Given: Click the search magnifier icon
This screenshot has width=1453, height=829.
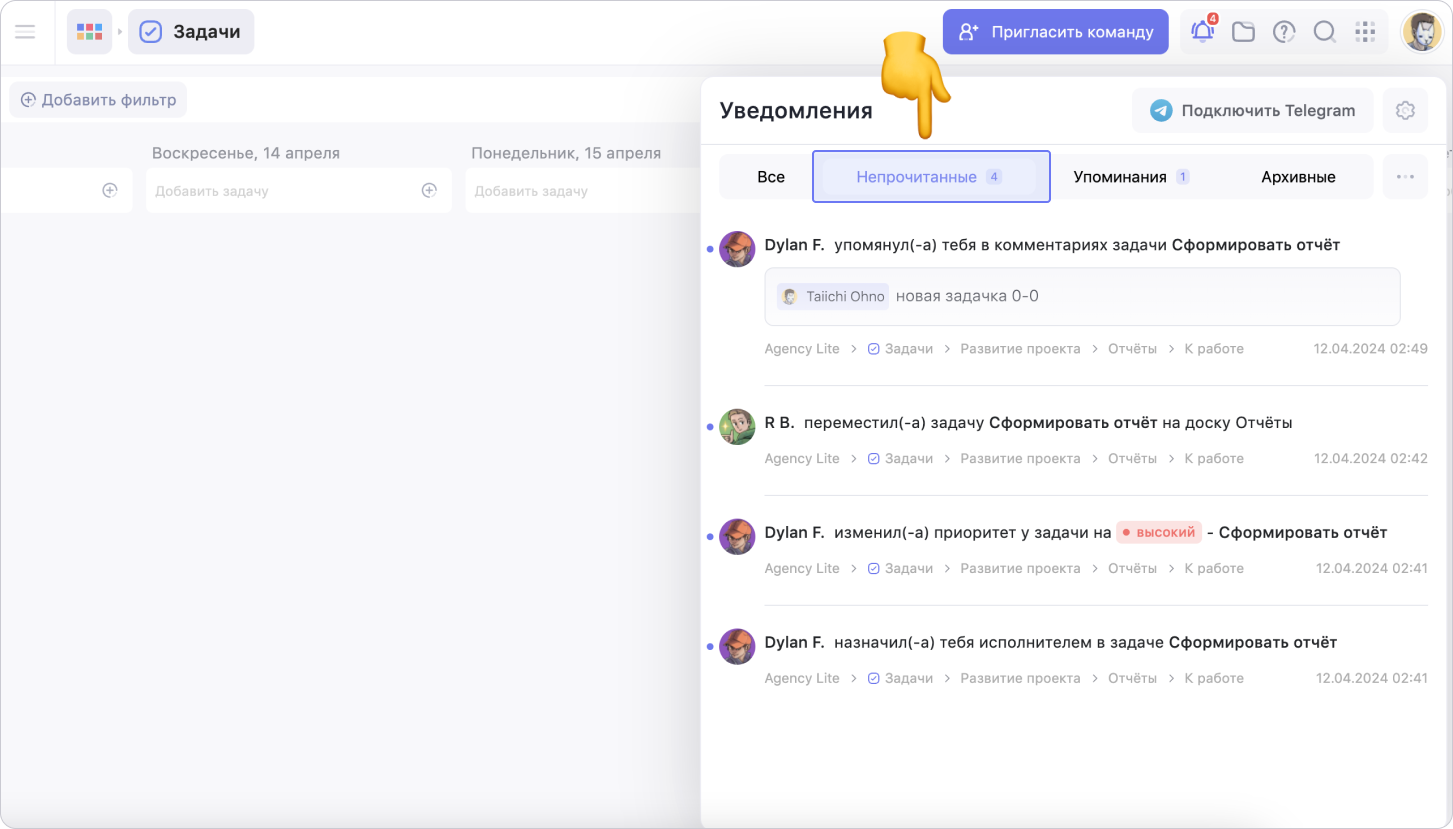Looking at the screenshot, I should 1324,32.
